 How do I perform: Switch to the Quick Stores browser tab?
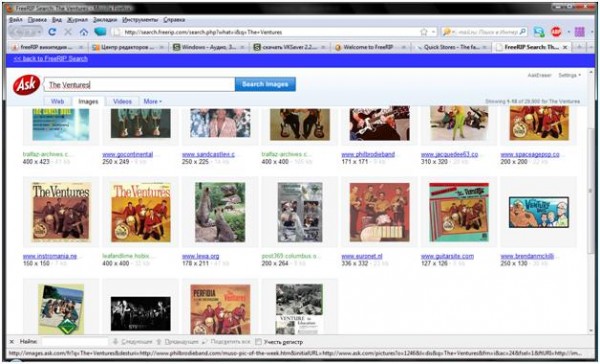(x=452, y=47)
